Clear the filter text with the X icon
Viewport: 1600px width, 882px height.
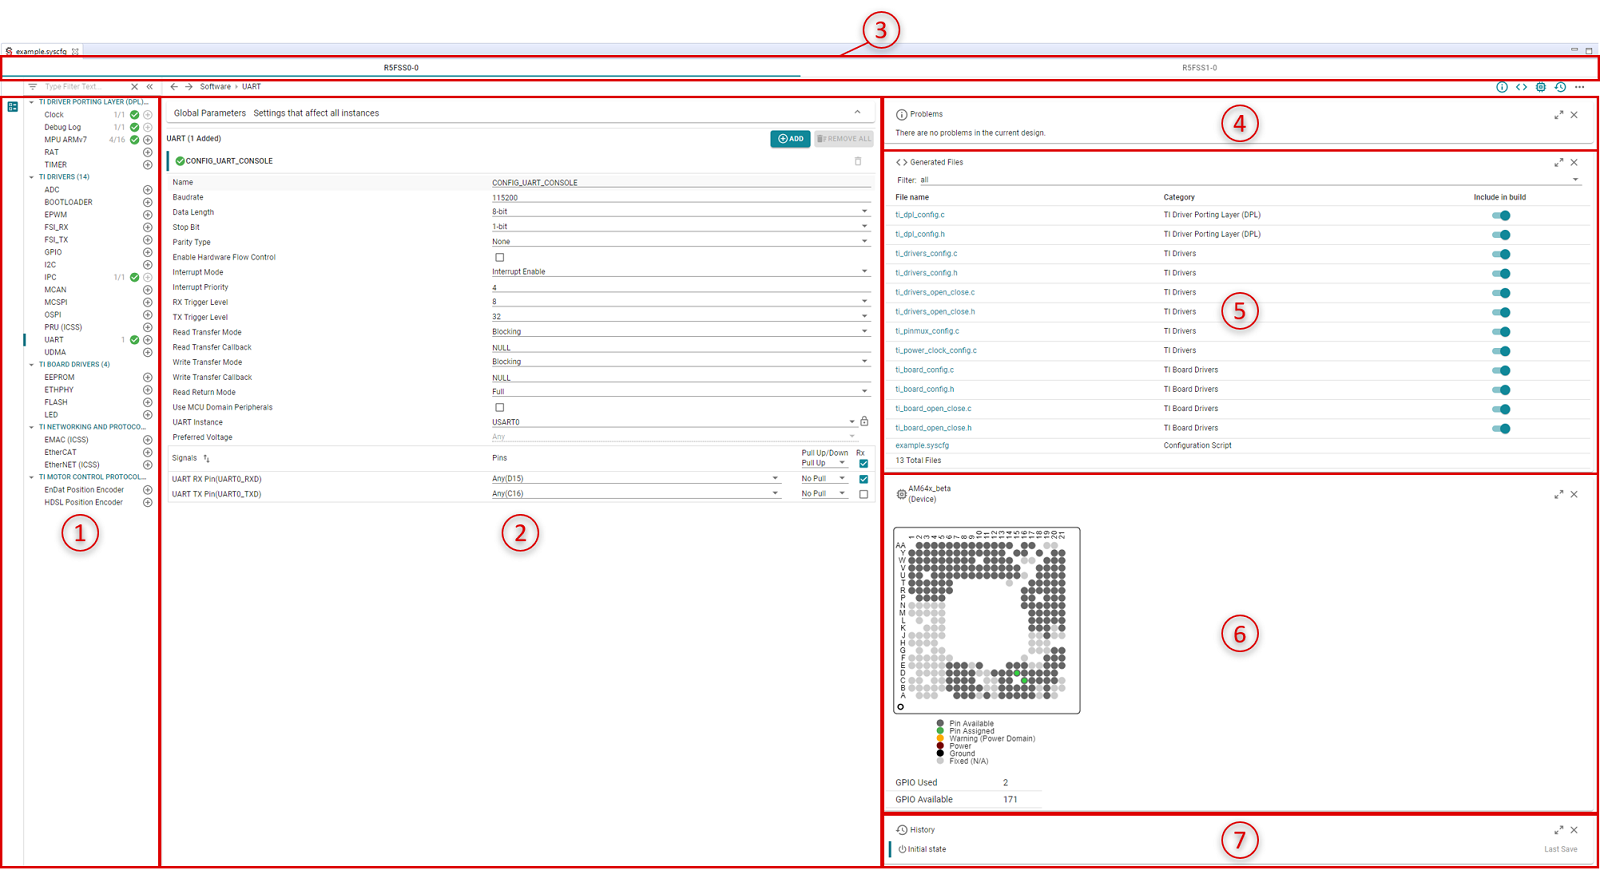tap(135, 87)
